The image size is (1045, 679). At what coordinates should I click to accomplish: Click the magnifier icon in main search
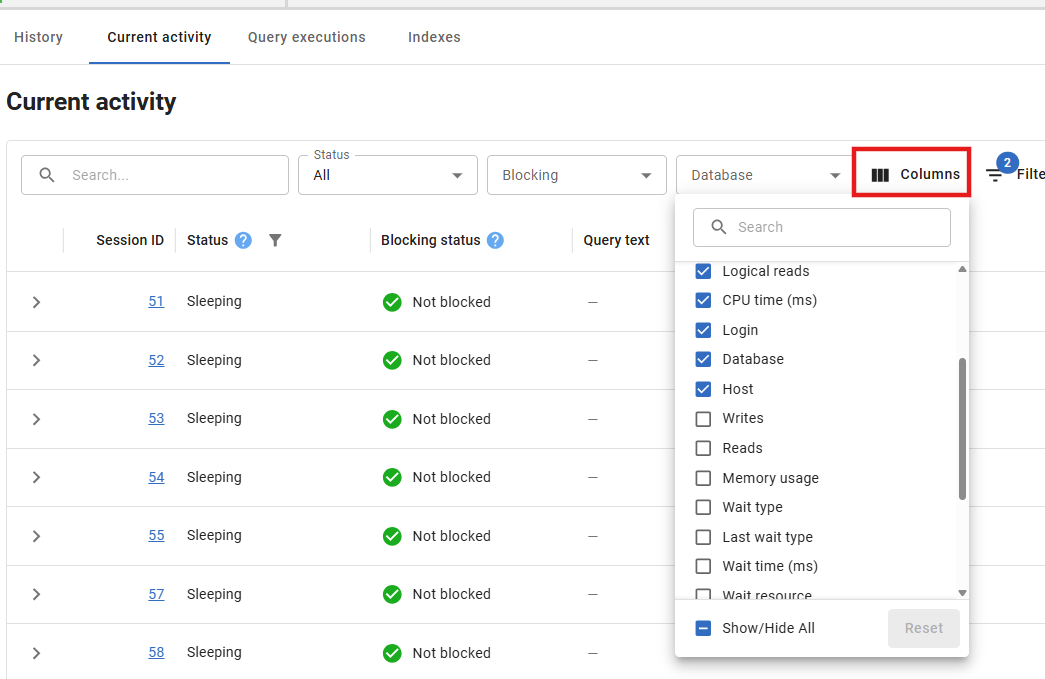coord(47,175)
